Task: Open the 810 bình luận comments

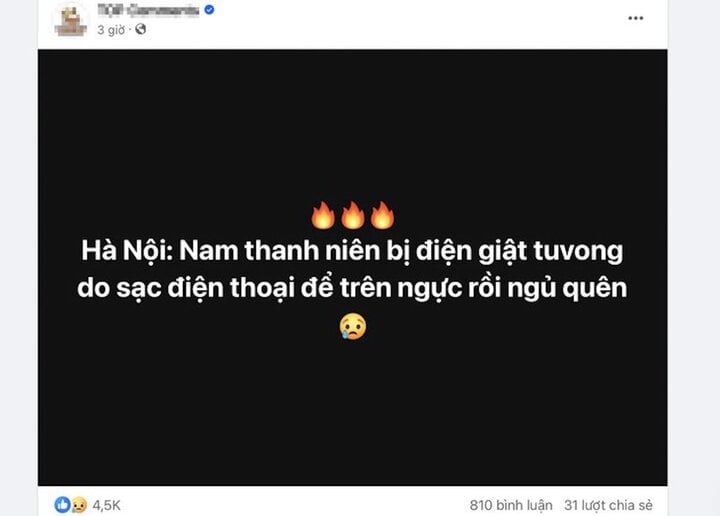Action: click(x=511, y=505)
